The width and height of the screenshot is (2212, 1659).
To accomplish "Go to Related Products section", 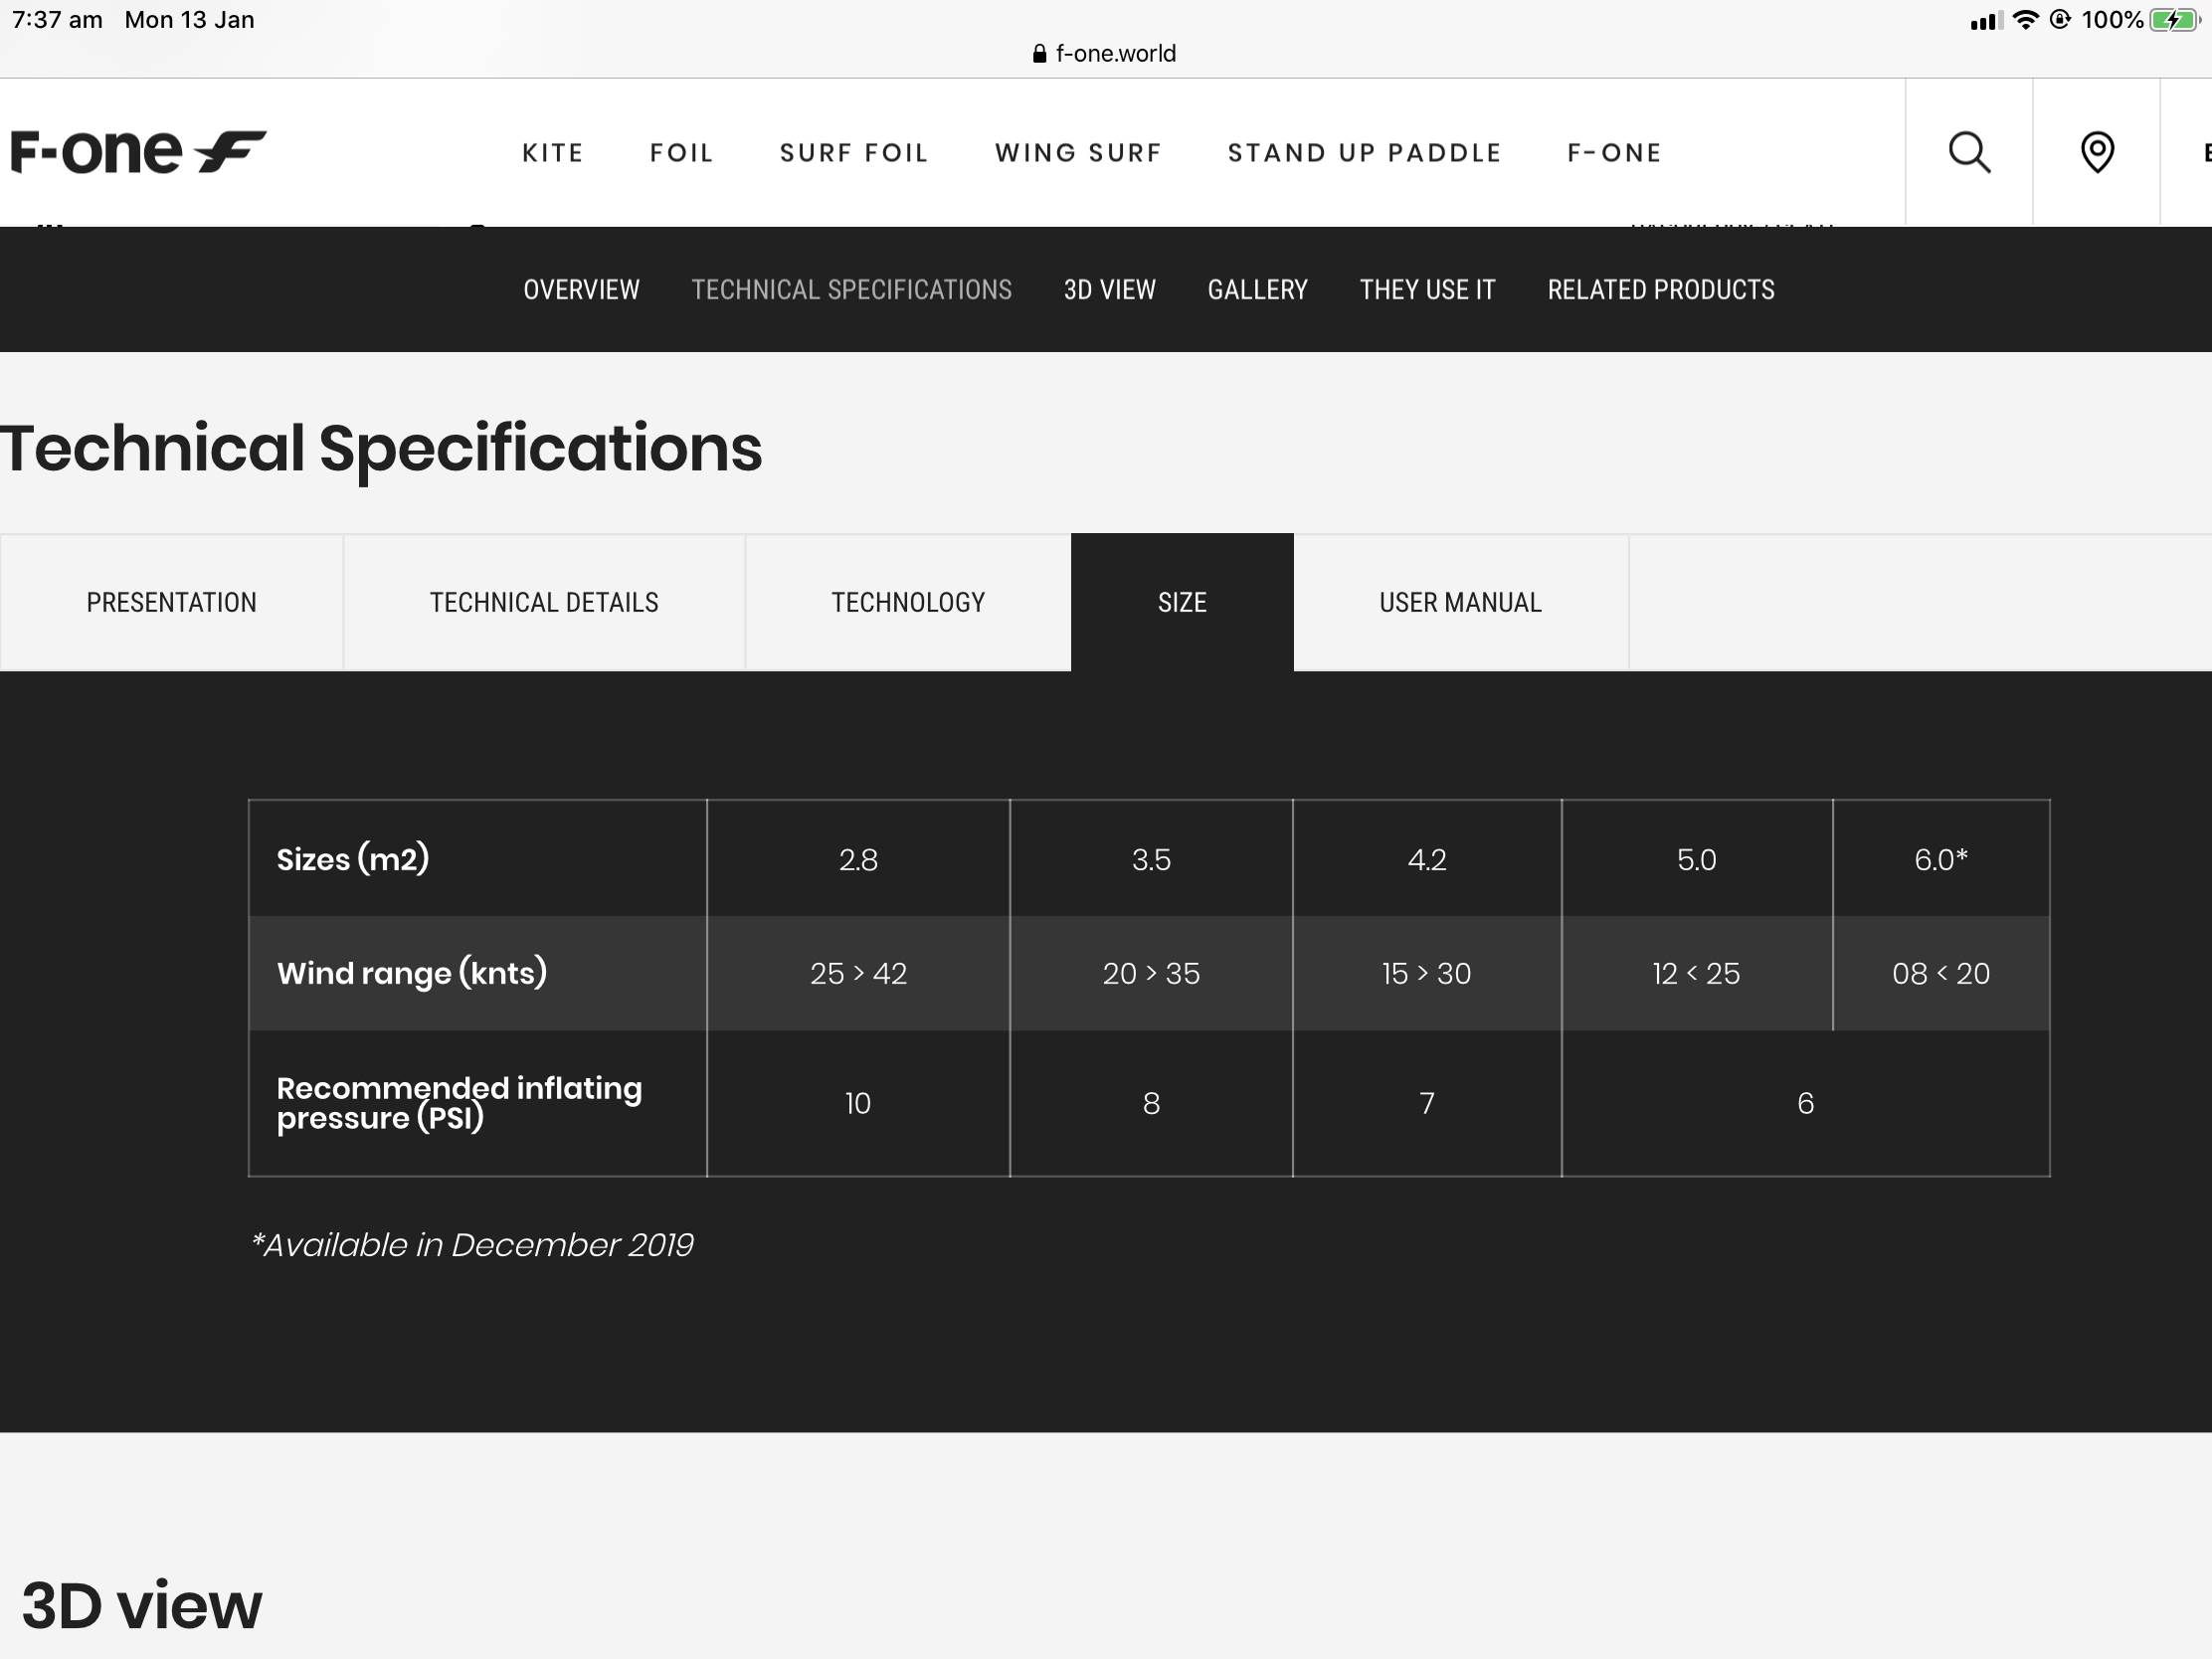I will click(x=1660, y=290).
